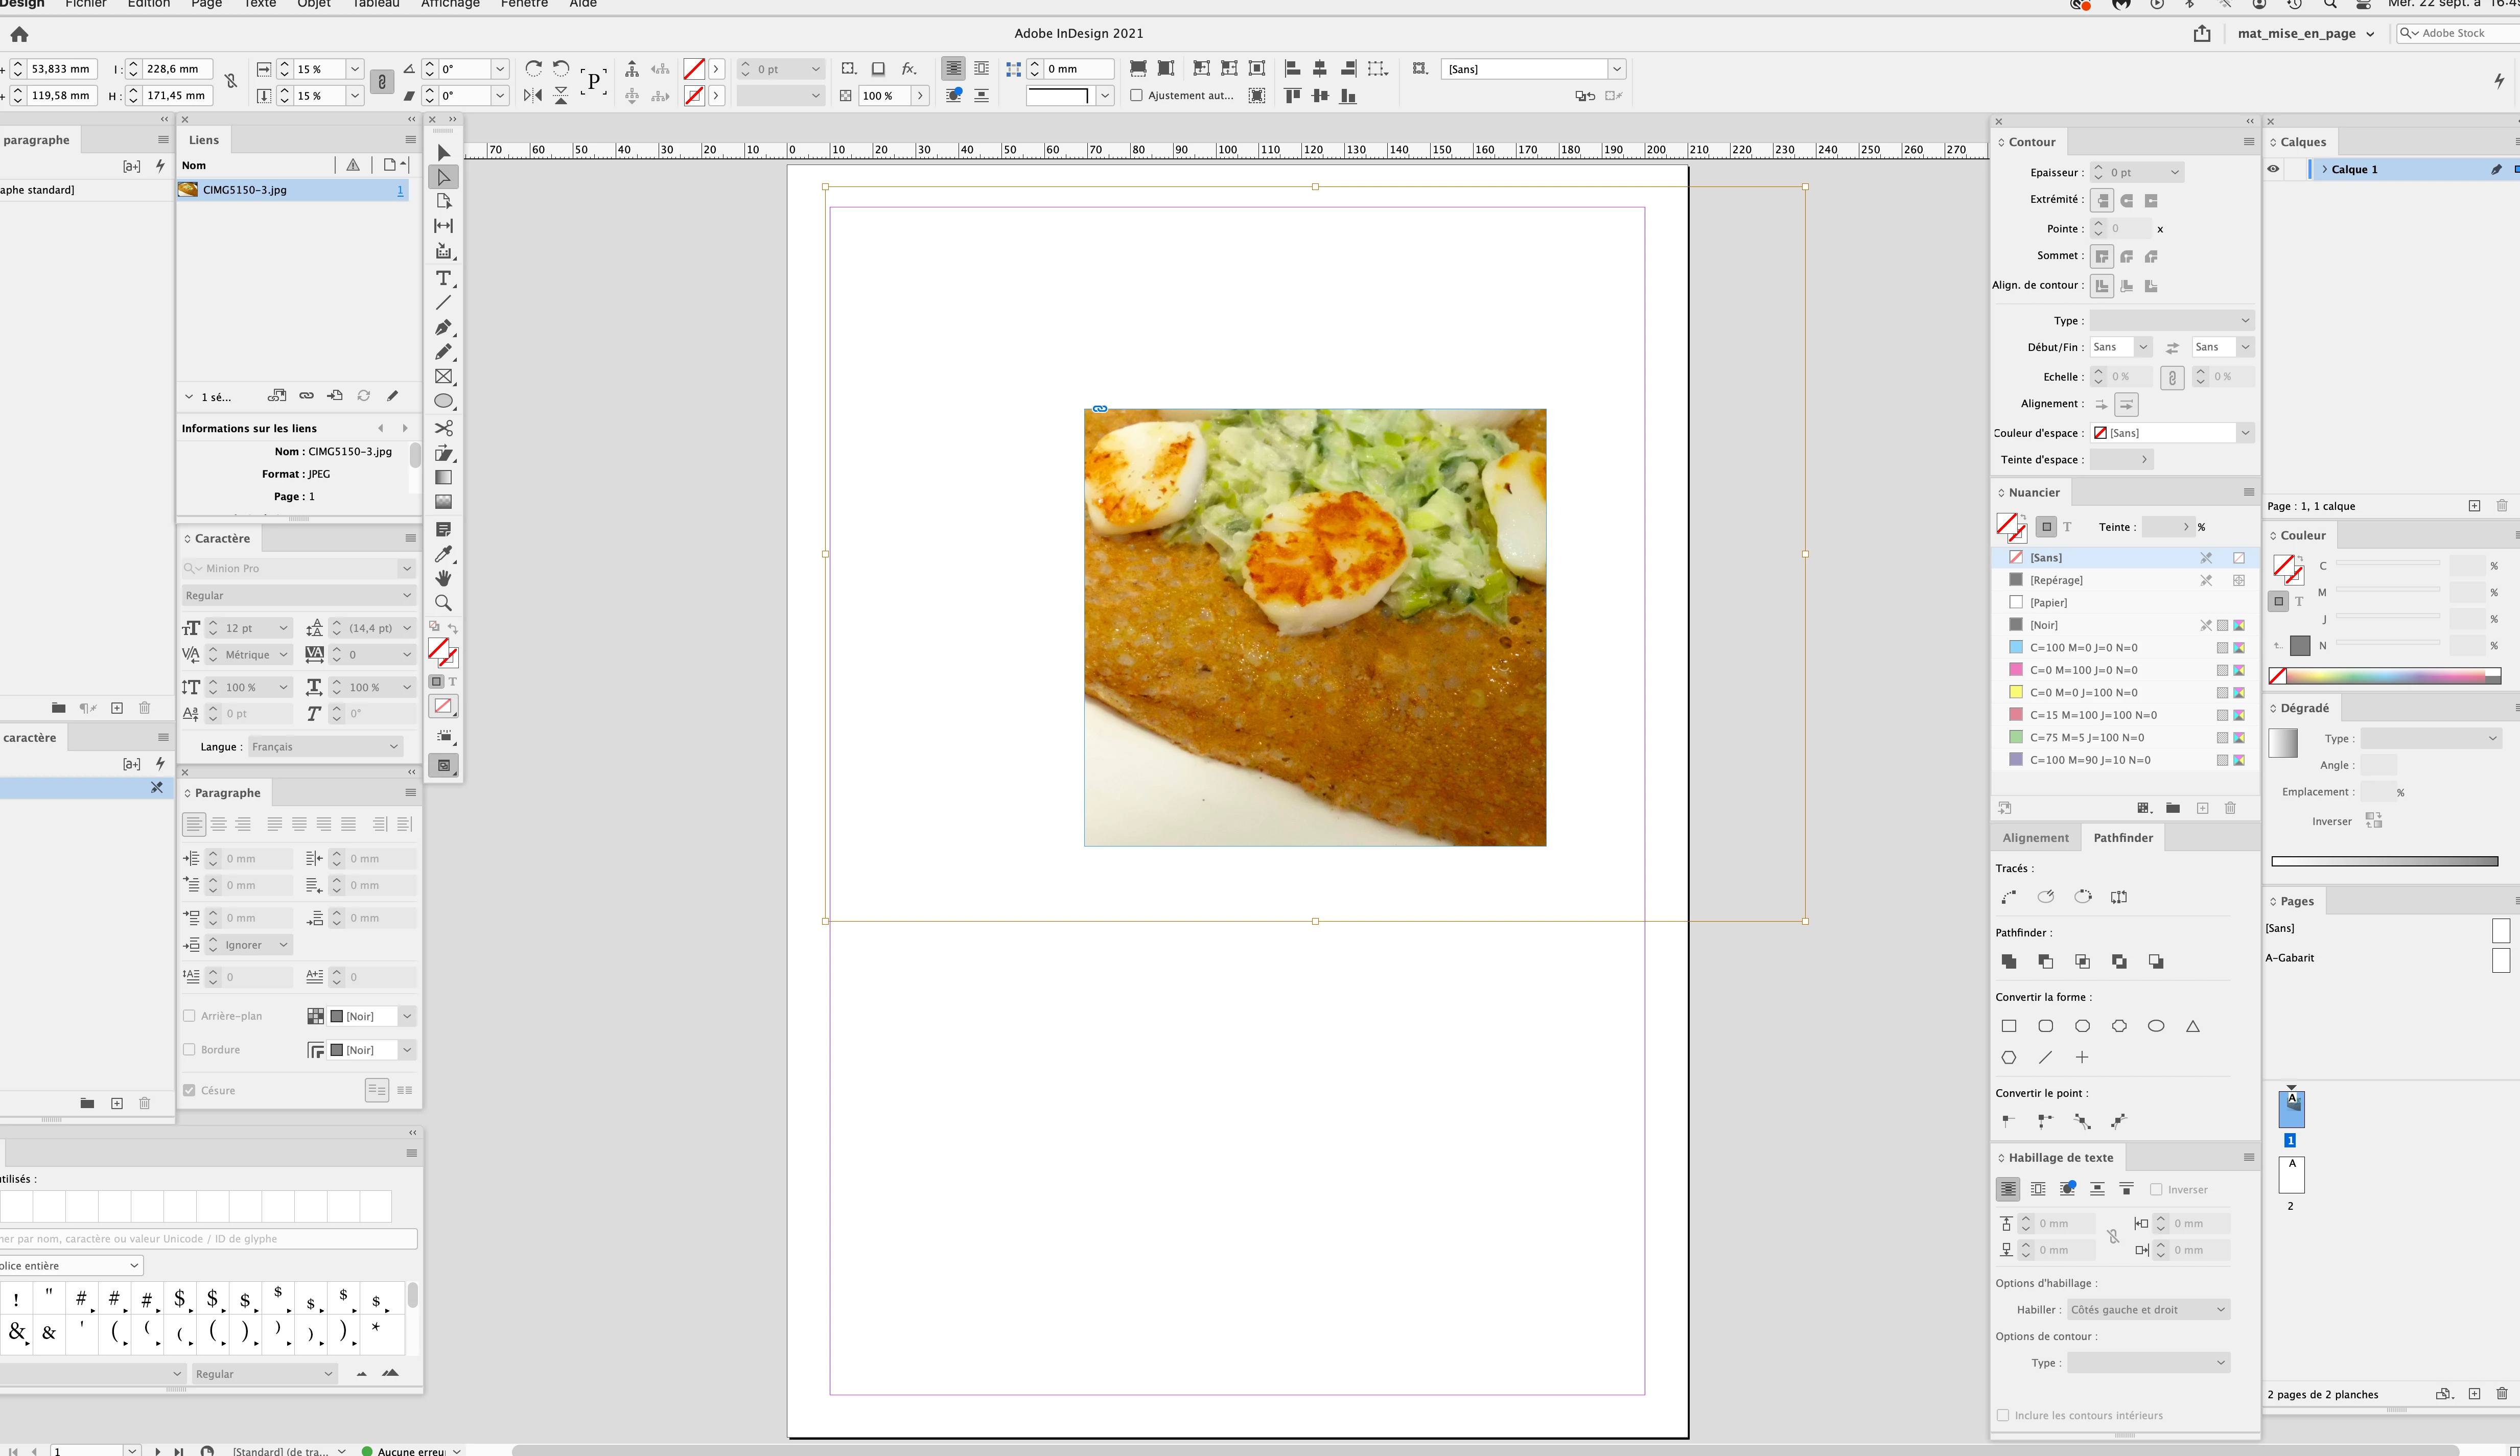Open the Habiller Côtés gauche et droit dropdown

2147,1310
